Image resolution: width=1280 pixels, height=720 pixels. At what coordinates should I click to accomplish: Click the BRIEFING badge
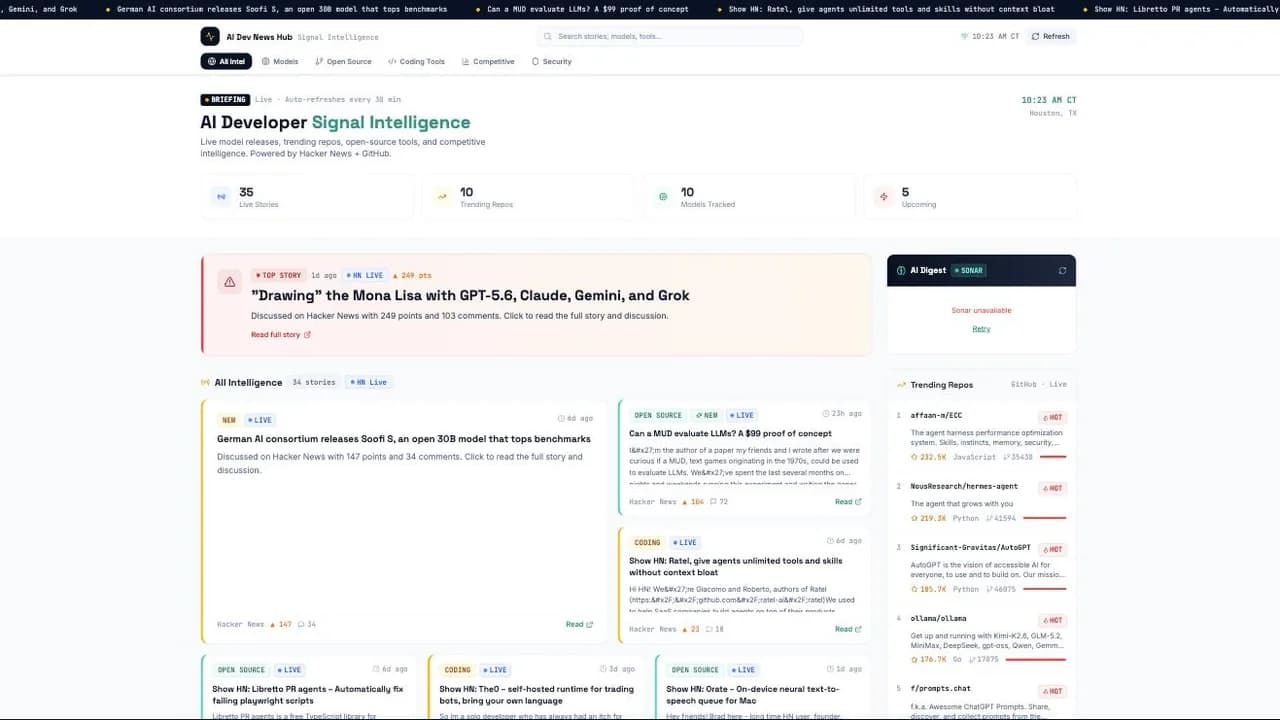point(225,100)
